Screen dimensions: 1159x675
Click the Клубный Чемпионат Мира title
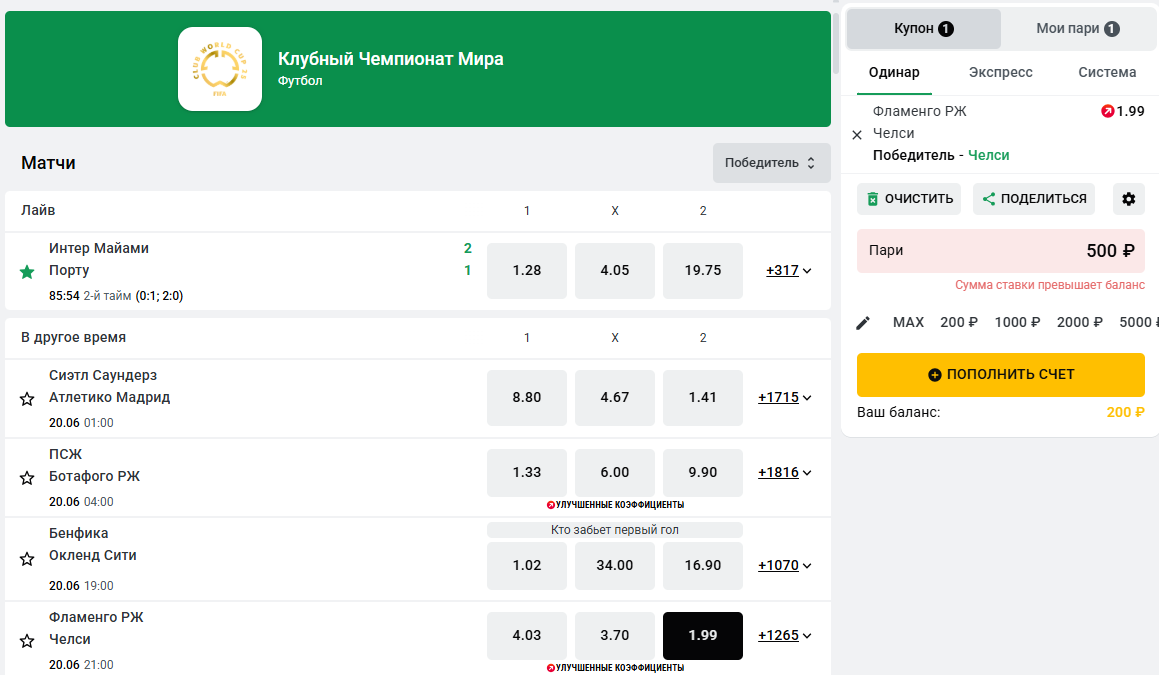[390, 59]
